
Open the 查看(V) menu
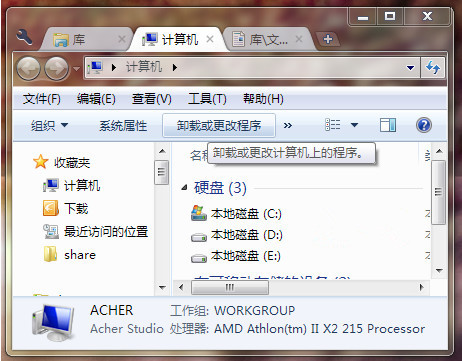[x=152, y=99]
